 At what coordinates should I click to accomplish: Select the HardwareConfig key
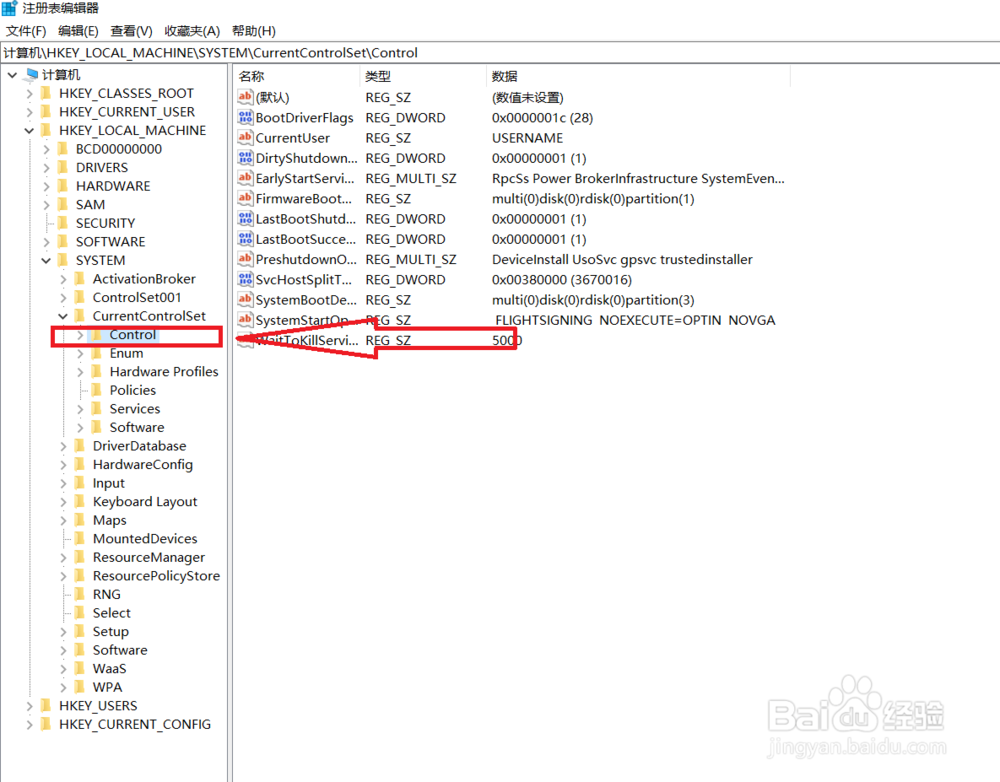143,464
